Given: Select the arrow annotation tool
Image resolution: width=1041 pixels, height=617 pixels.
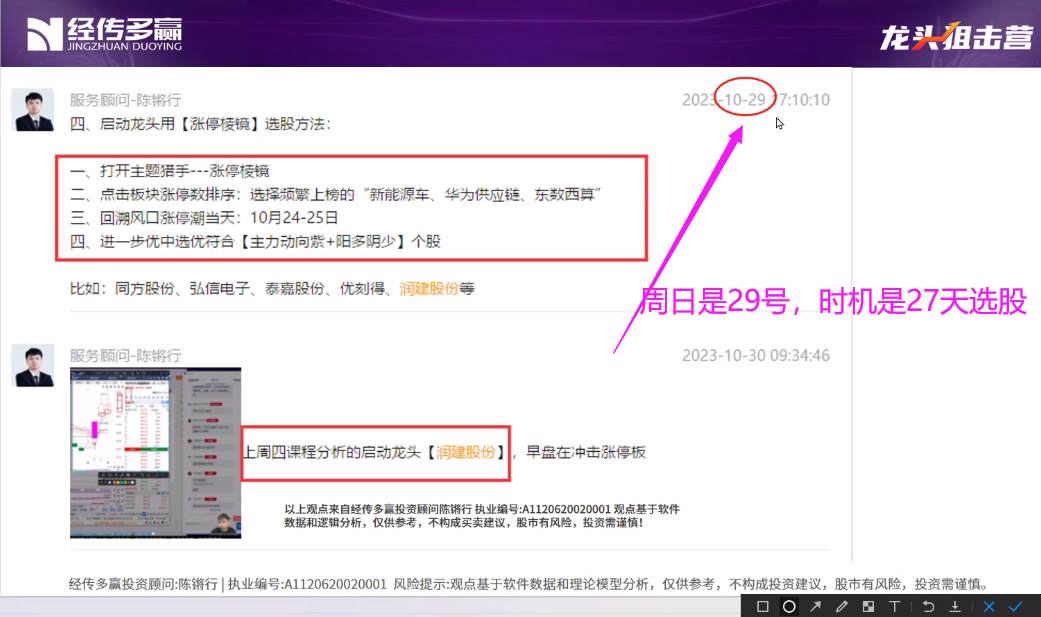Looking at the screenshot, I should coord(815,606).
